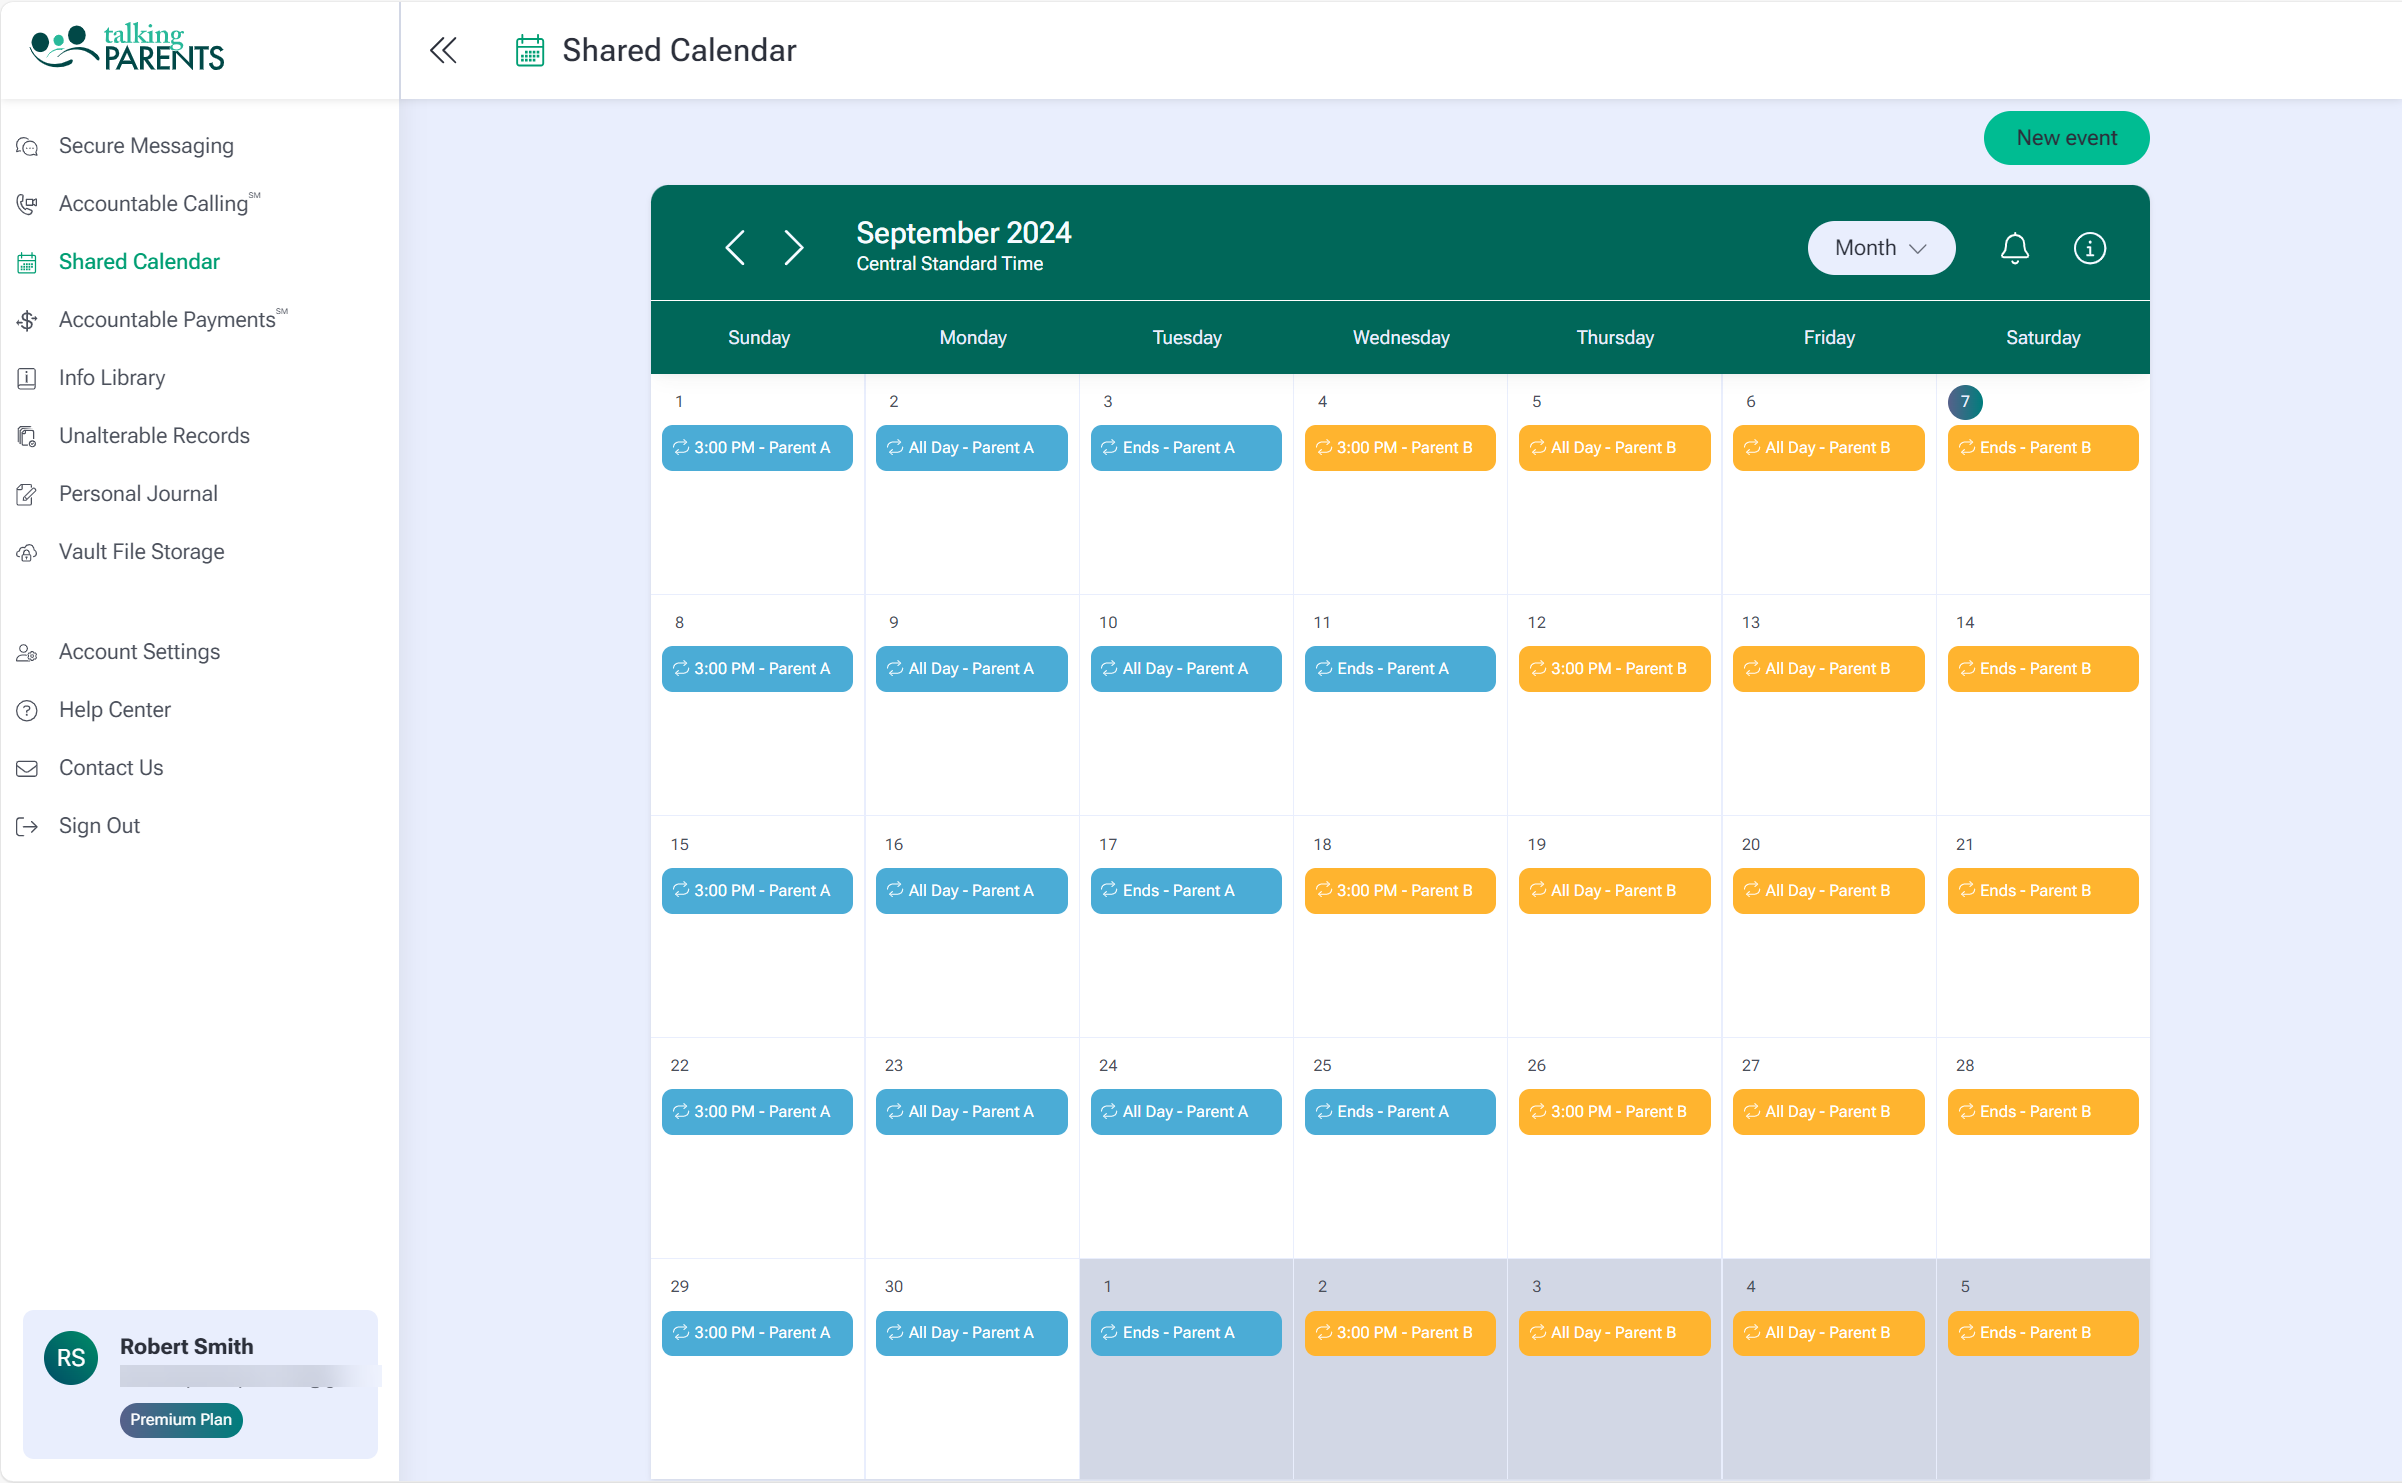Image resolution: width=2402 pixels, height=1483 pixels.
Task: Open Accountable Payments
Action: click(x=173, y=320)
